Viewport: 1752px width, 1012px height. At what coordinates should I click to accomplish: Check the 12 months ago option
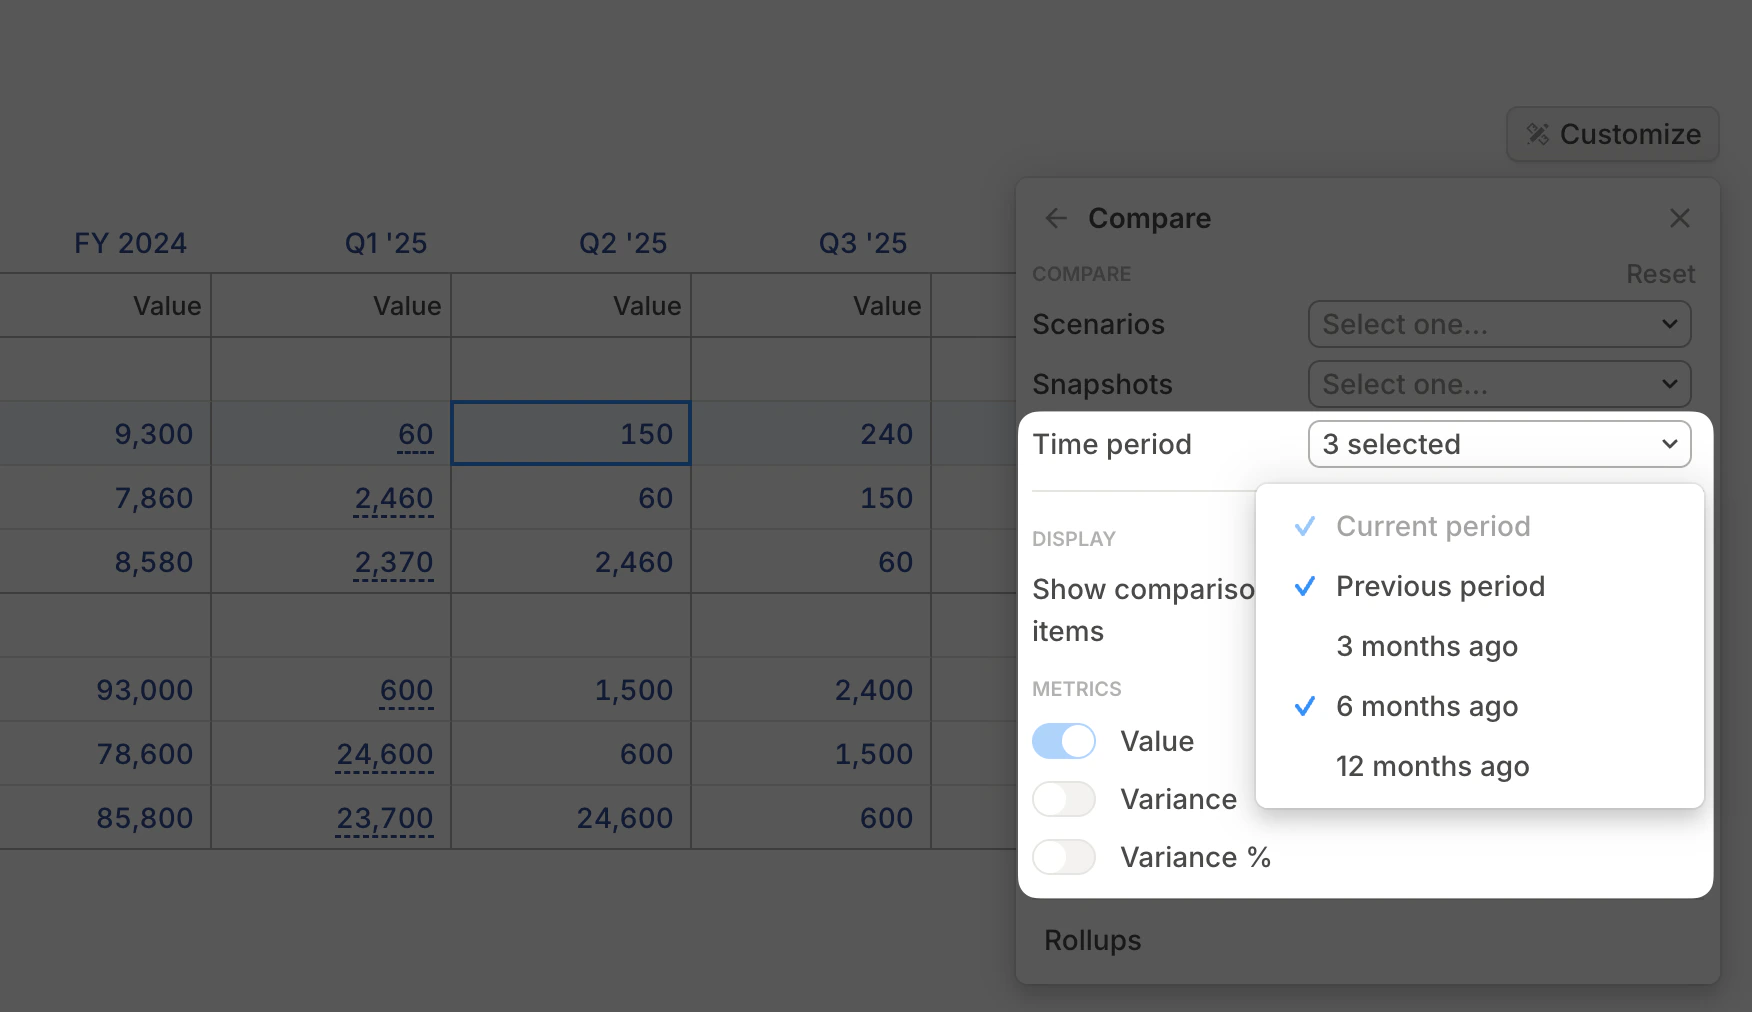1432,766
